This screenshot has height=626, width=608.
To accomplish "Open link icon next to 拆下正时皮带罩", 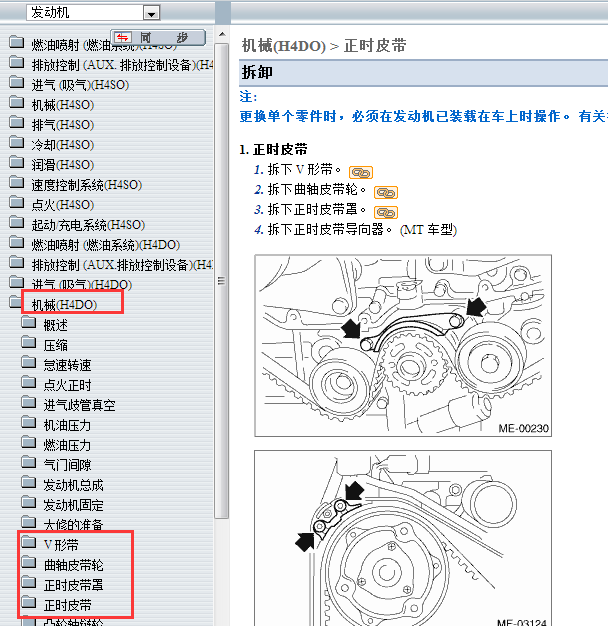I will pos(386,212).
